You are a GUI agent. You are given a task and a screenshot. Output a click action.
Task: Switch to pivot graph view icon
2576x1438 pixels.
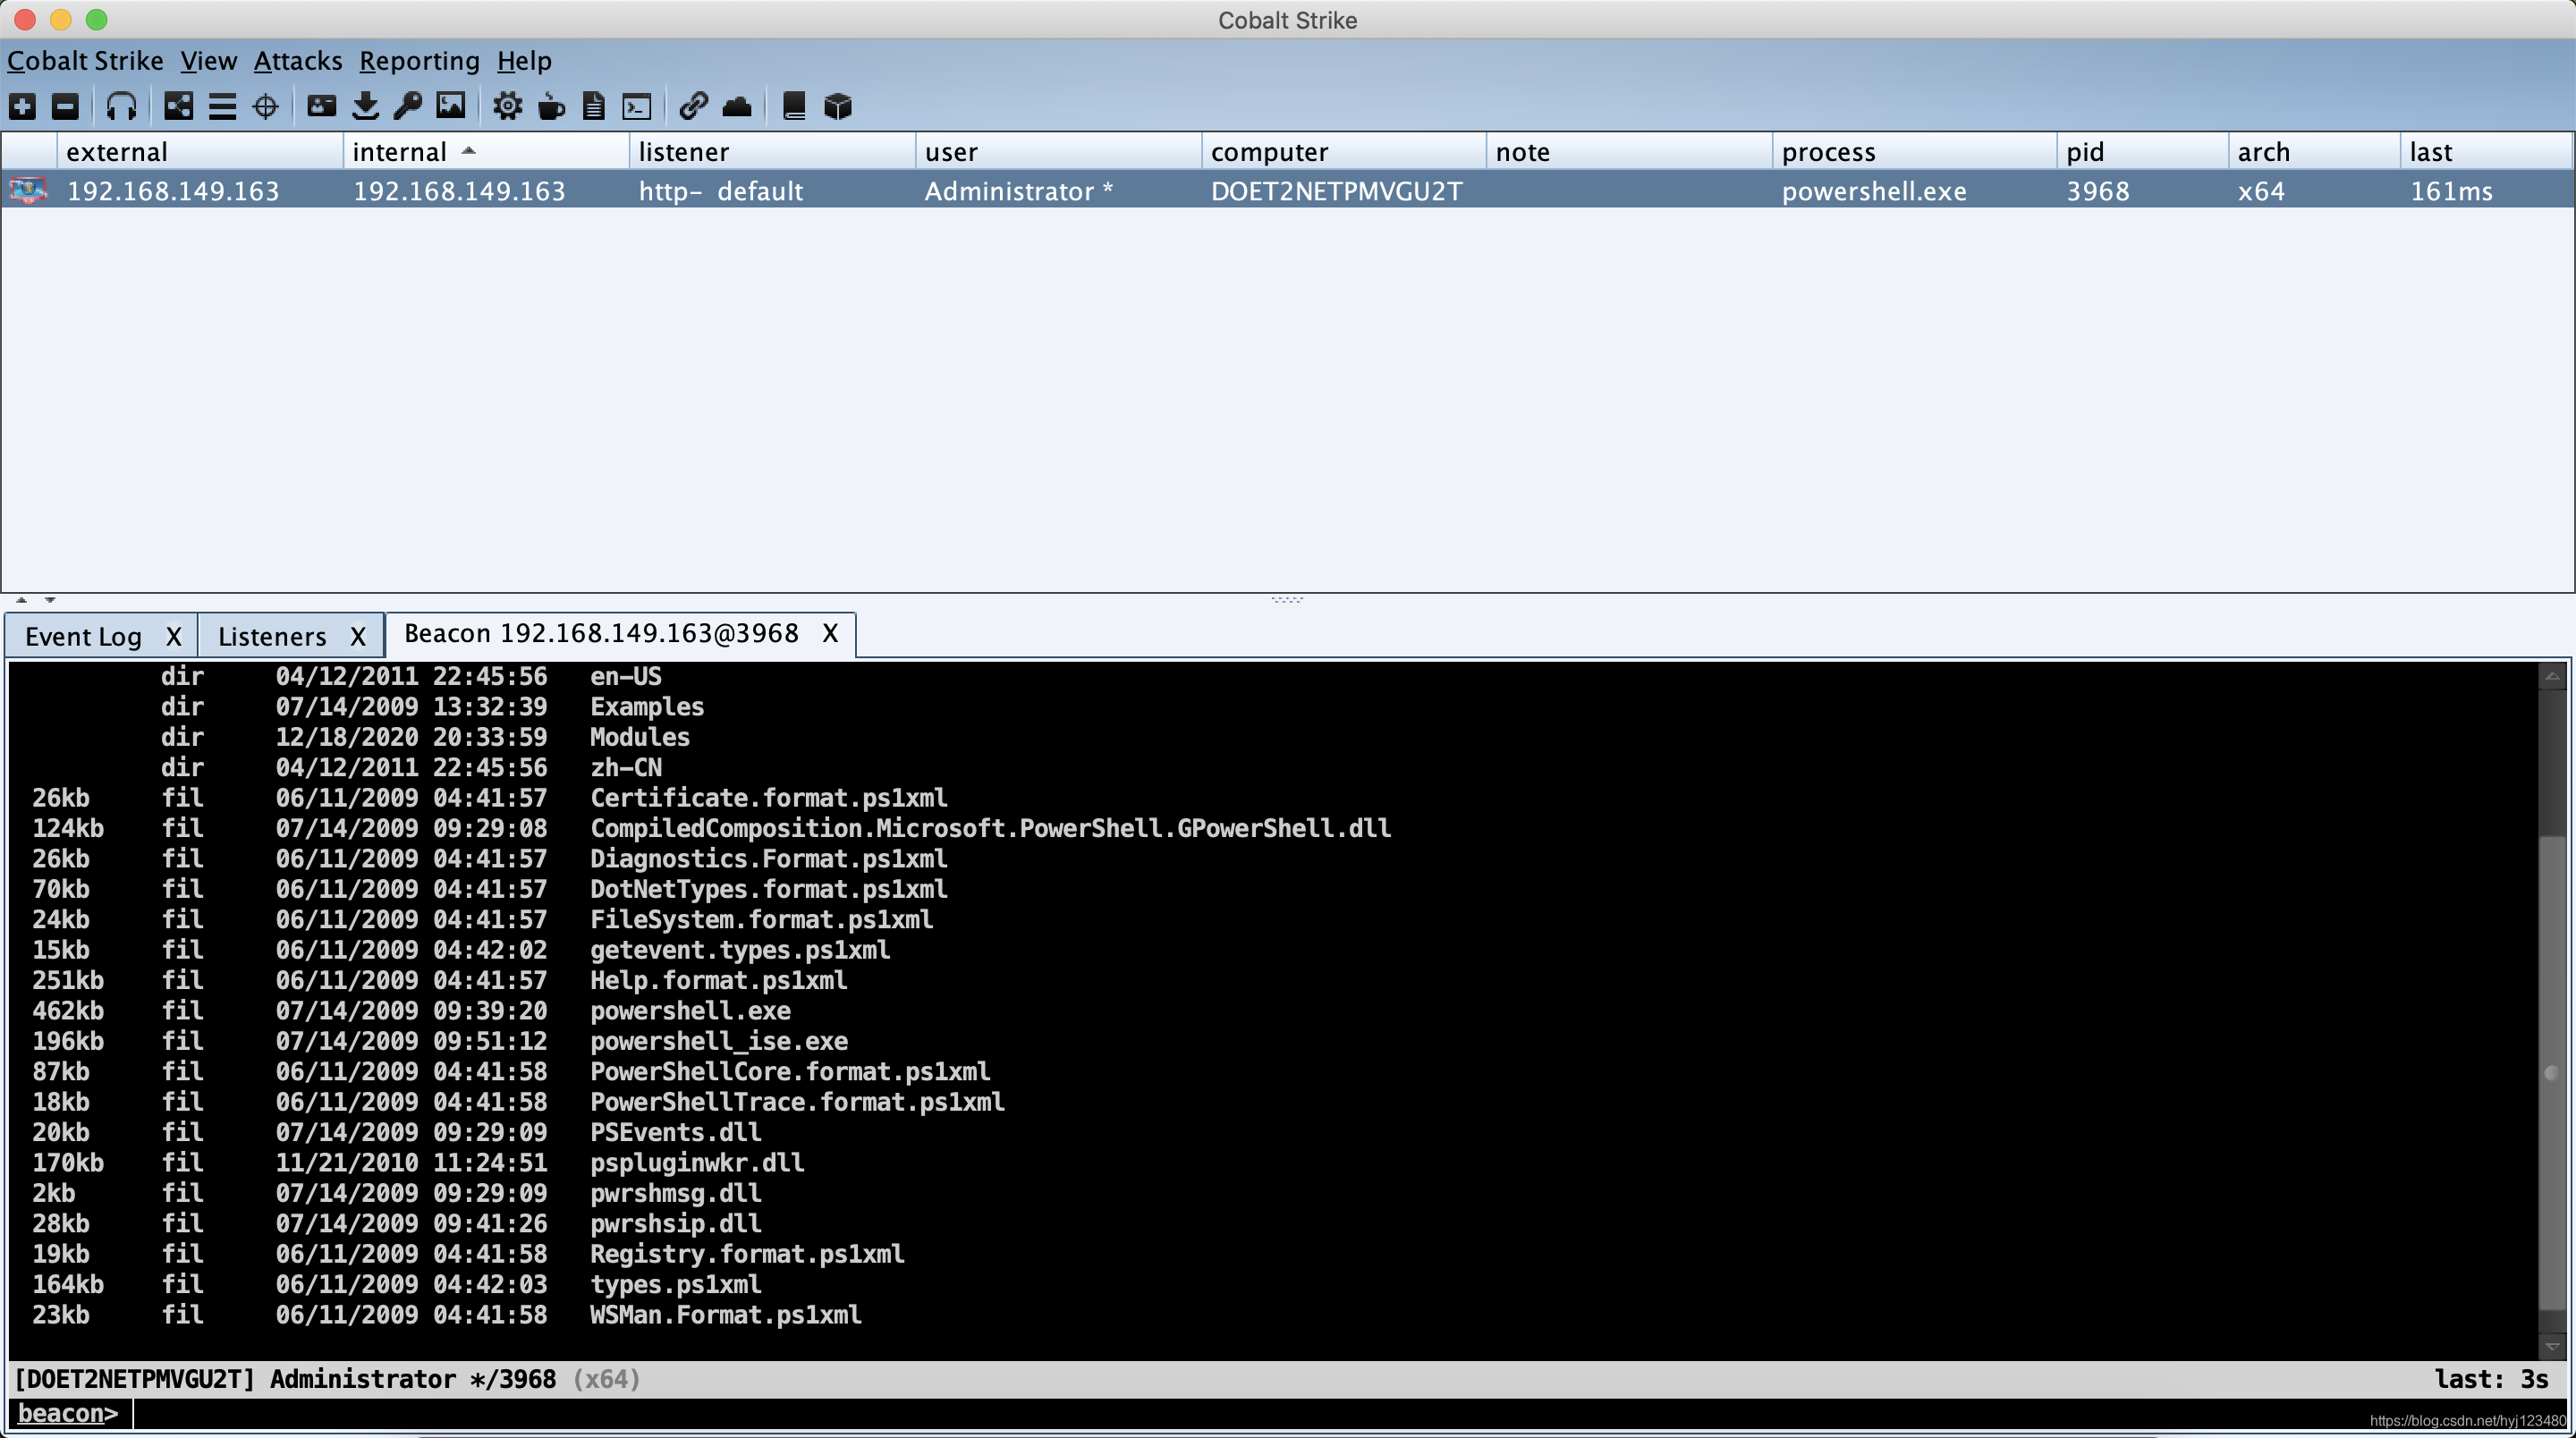pos(179,106)
